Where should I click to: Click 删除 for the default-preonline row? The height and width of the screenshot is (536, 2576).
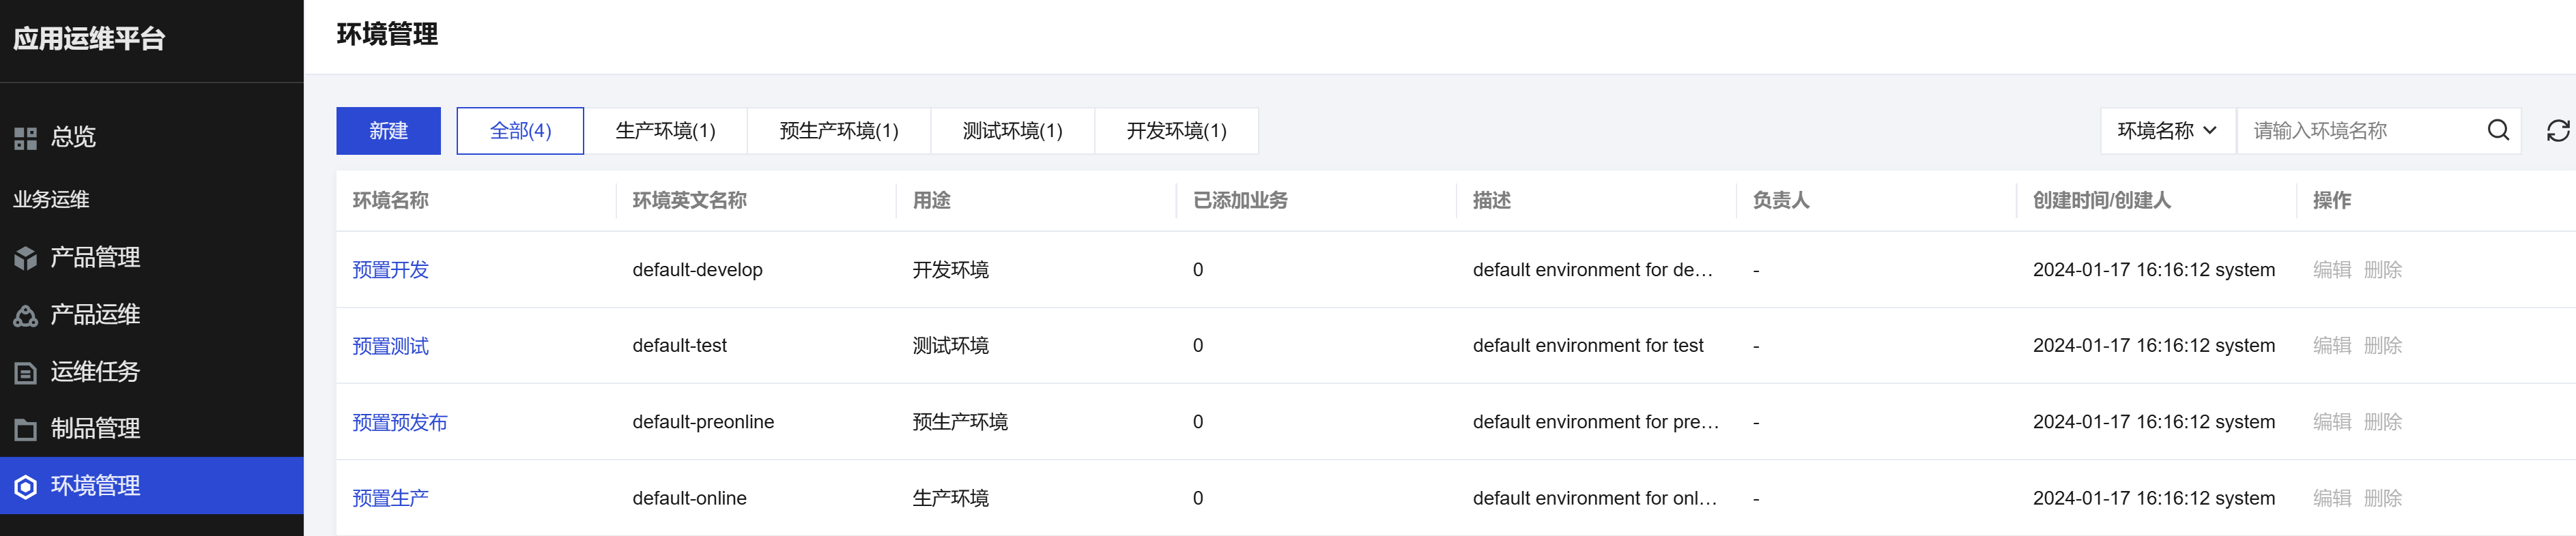pyautogui.click(x=2382, y=422)
